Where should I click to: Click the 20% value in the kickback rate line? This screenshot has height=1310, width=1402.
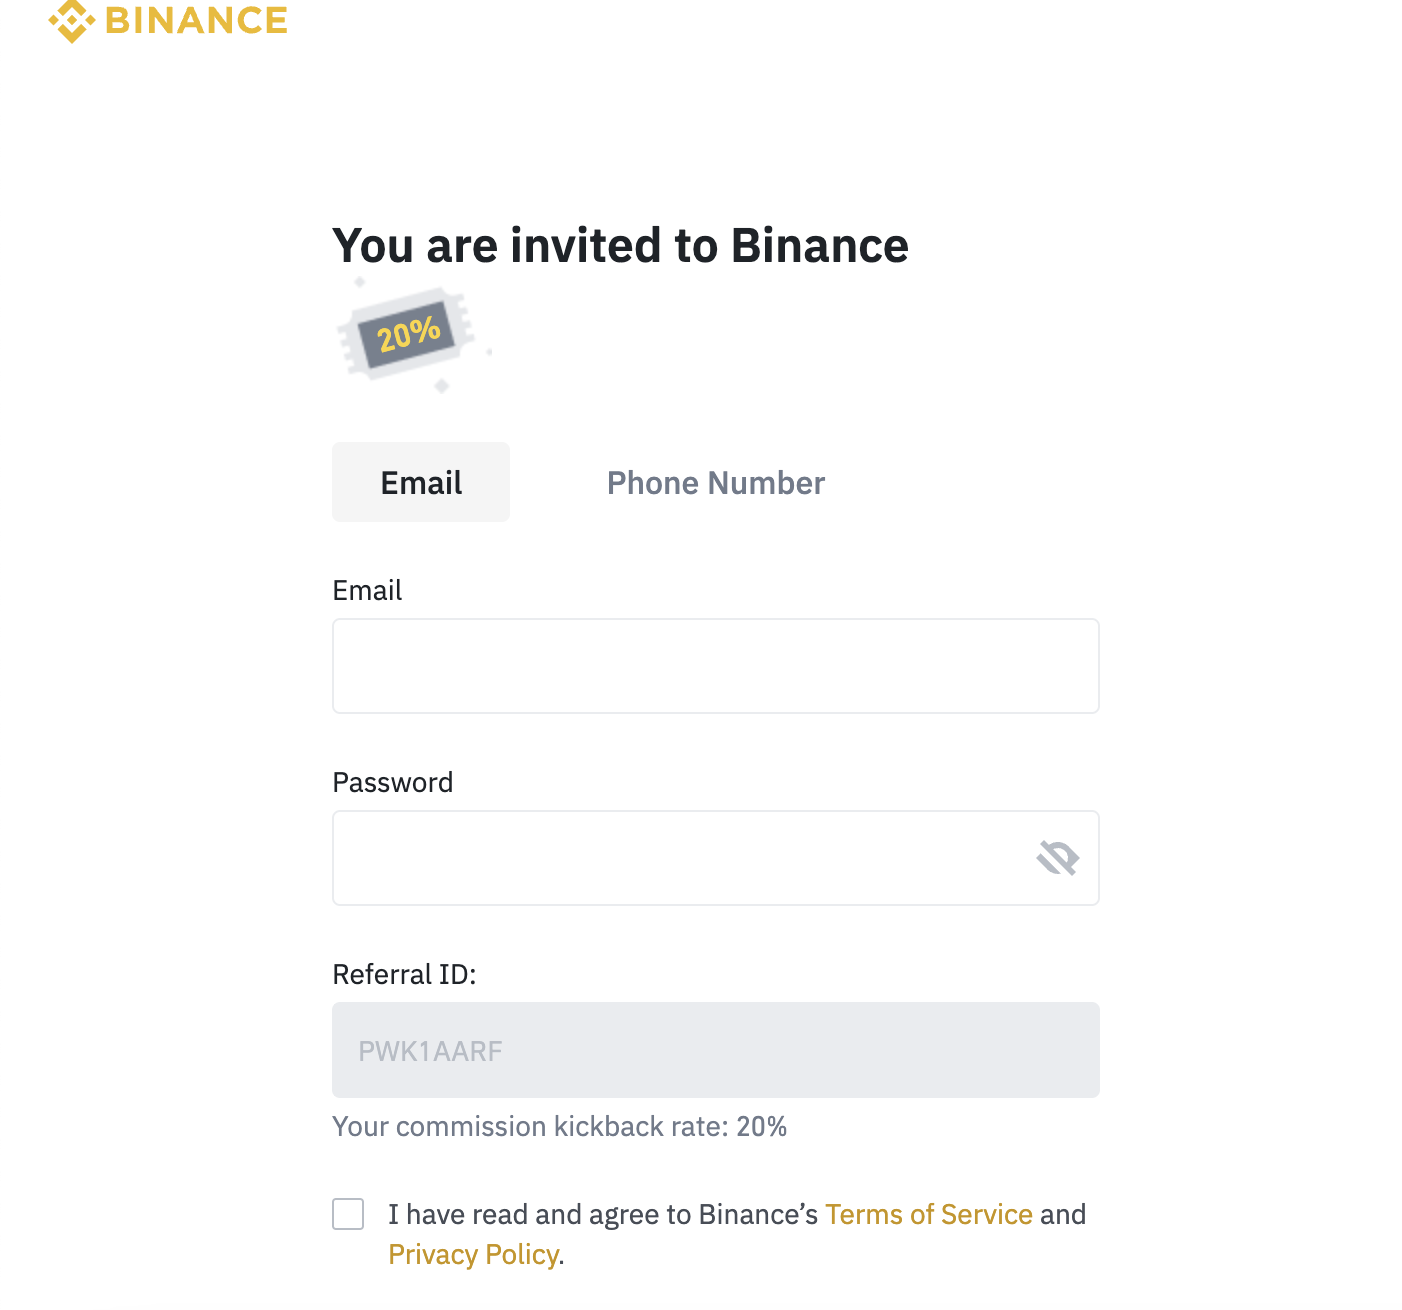762,1127
